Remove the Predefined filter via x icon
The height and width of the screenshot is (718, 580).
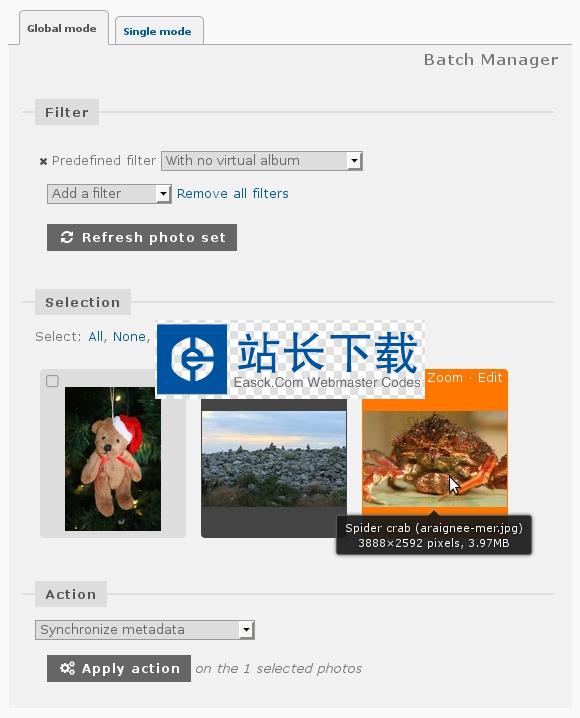click(43, 161)
